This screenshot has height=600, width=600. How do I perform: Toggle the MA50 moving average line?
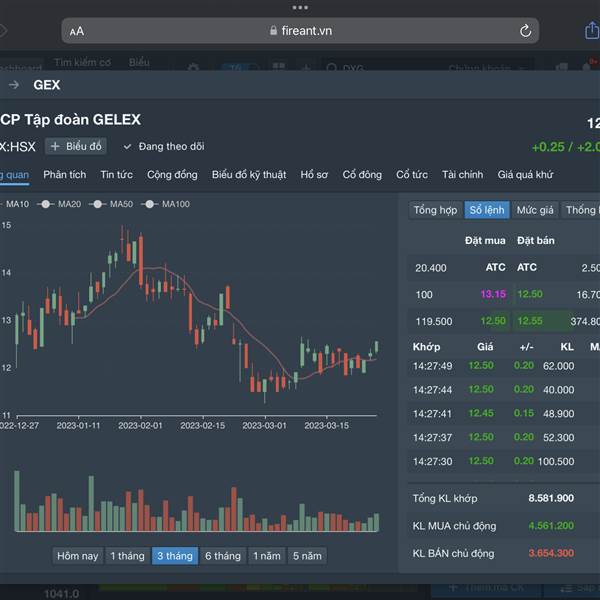[111, 204]
